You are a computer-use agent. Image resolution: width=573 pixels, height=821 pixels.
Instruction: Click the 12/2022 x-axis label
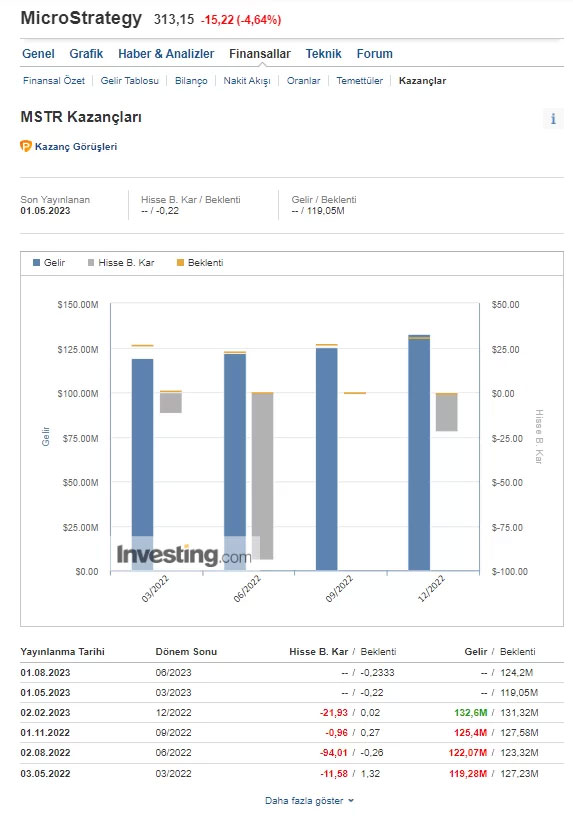431,589
